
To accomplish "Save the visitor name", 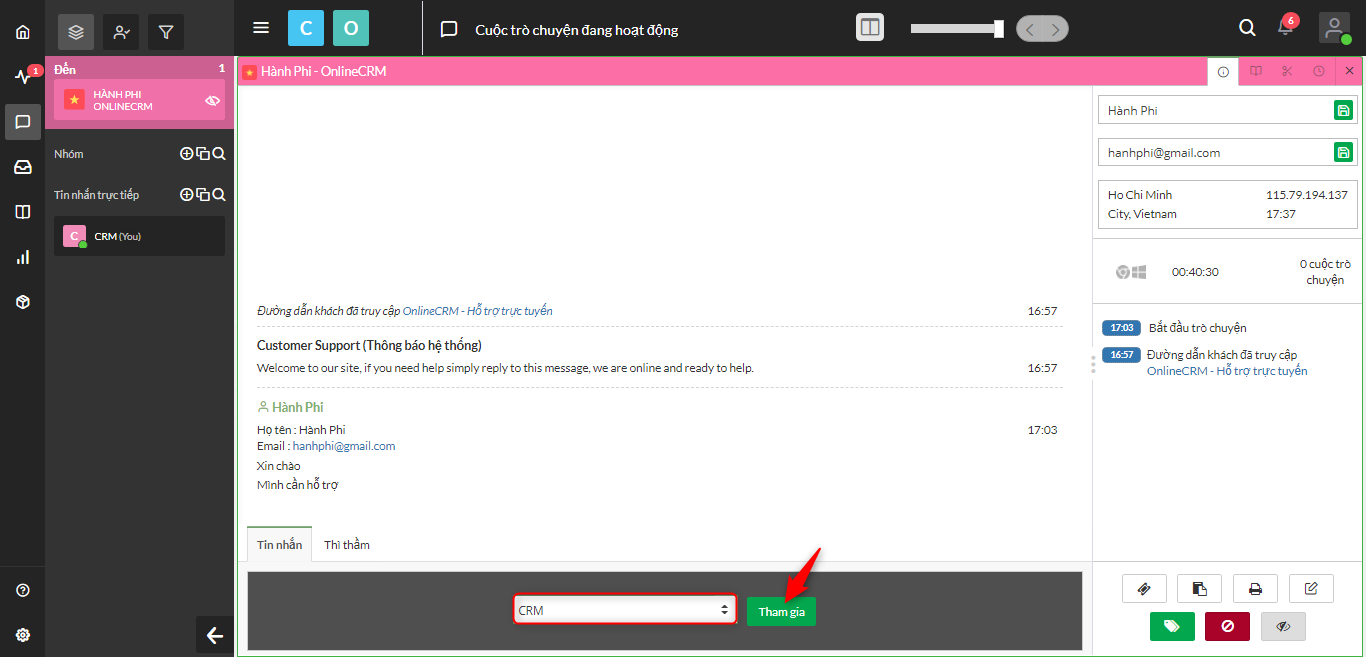I will (x=1343, y=110).
